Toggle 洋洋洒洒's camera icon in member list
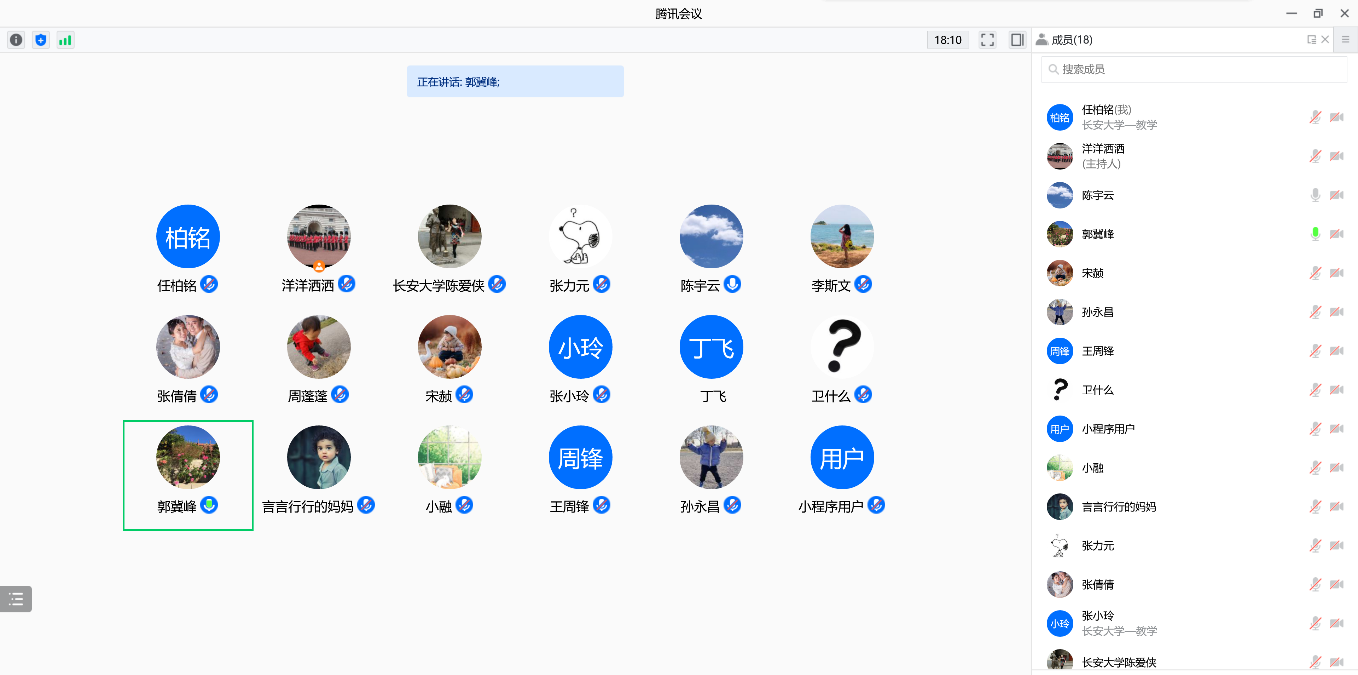The image size is (1358, 675). (1336, 156)
